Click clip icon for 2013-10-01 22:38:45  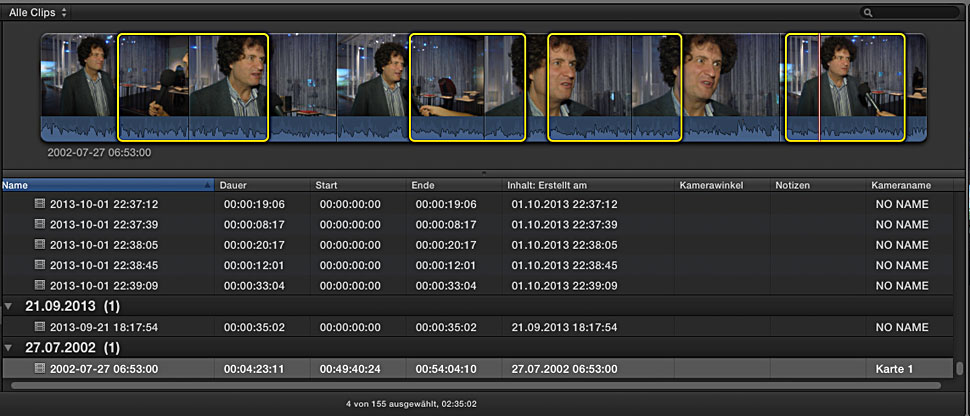click(40, 264)
